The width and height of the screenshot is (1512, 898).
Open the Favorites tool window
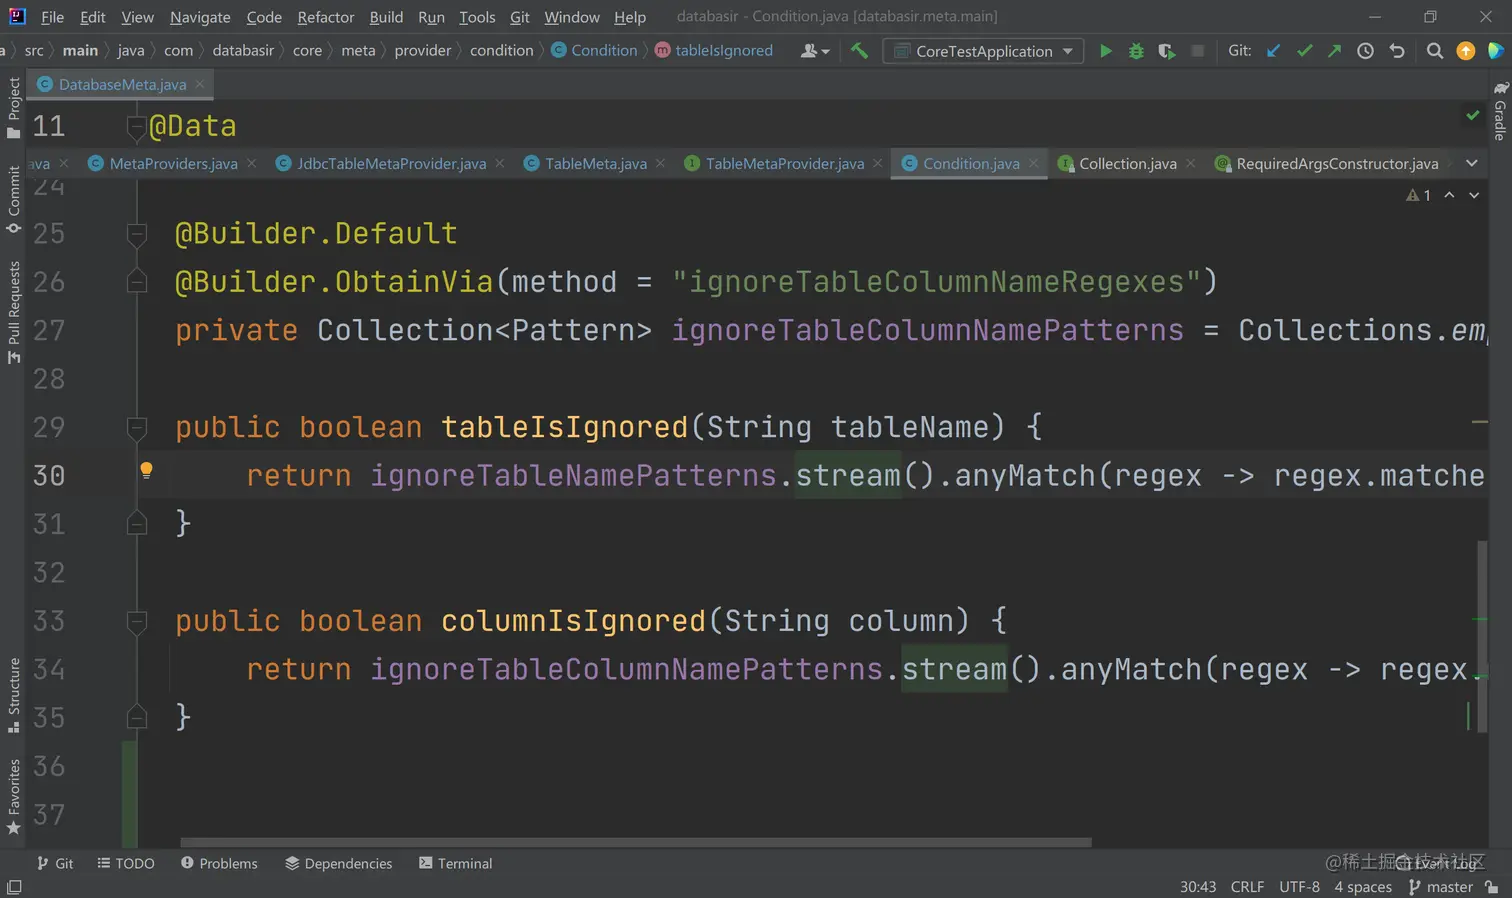[x=13, y=796]
